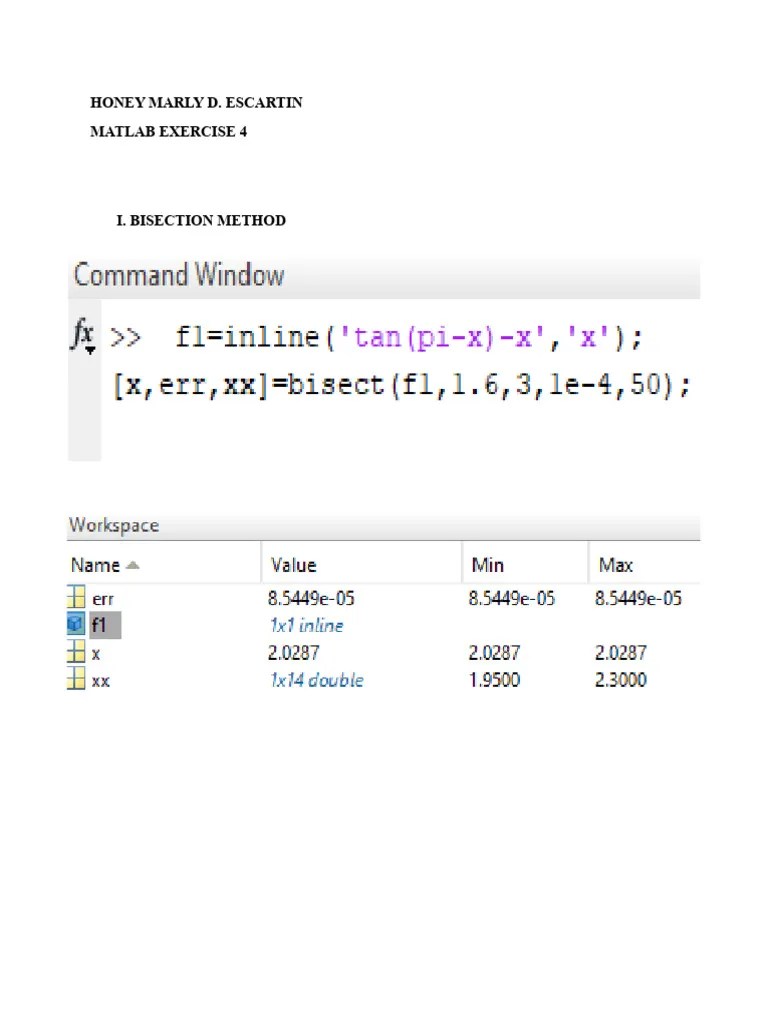Select the err variable name

point(103,599)
